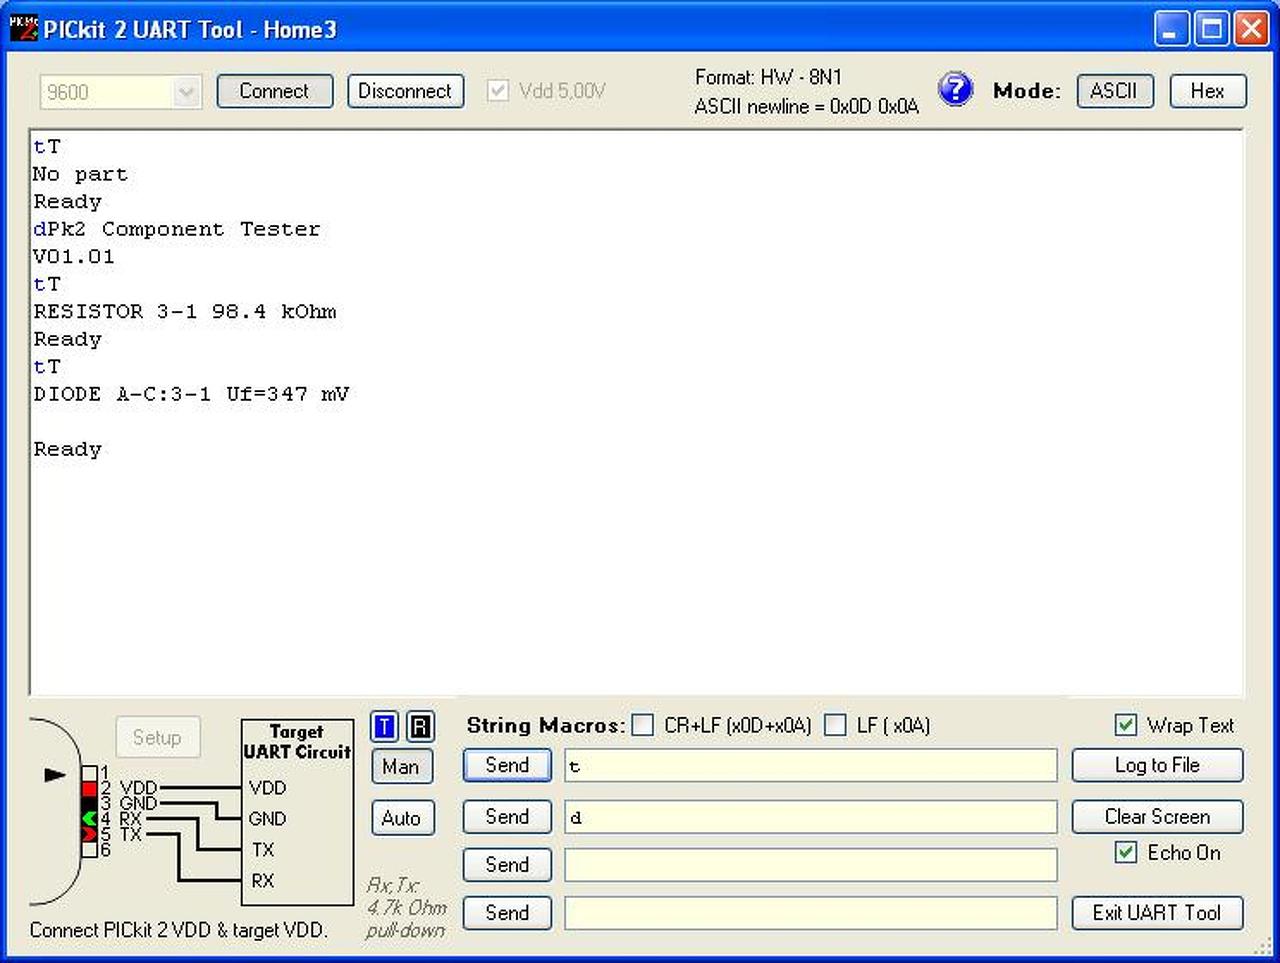This screenshot has width=1280, height=963.
Task: Click the third empty macro input field
Action: (810, 865)
